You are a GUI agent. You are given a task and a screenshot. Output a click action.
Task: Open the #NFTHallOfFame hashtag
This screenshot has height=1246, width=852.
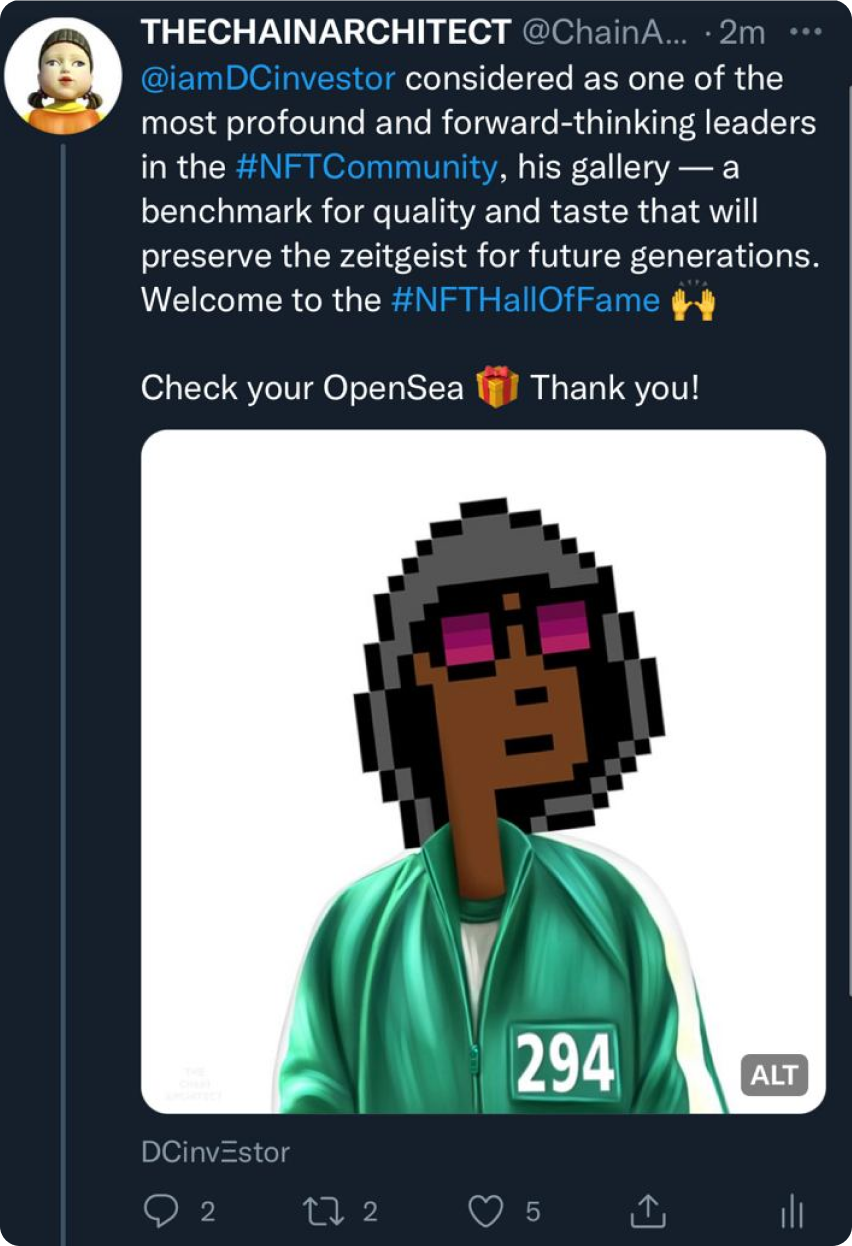point(526,300)
